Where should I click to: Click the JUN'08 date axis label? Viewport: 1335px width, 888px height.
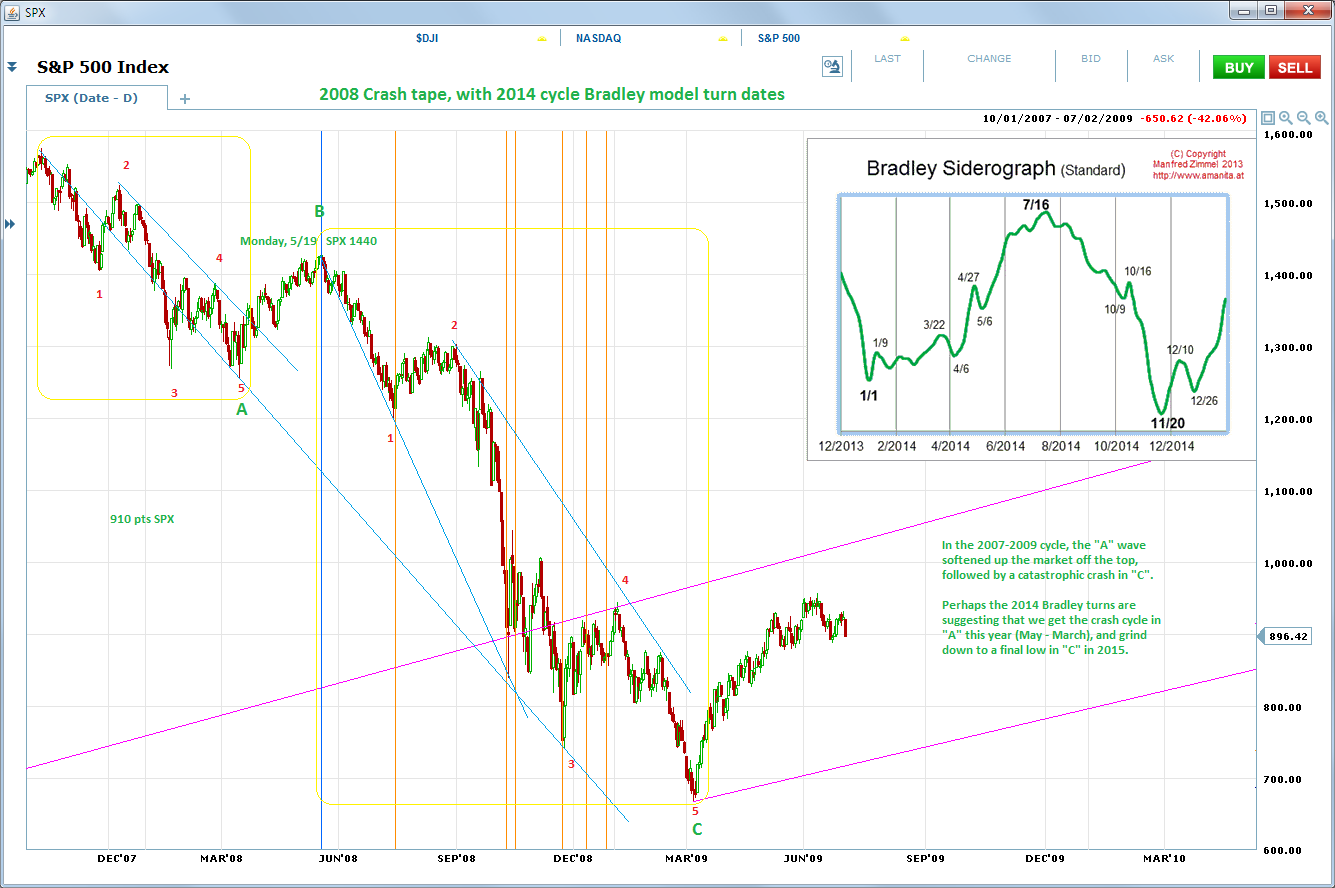coord(339,858)
